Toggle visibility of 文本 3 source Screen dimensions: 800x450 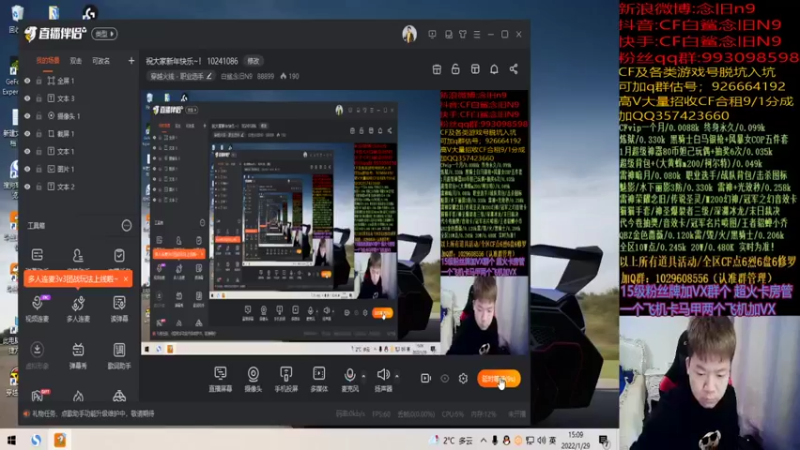point(27,98)
